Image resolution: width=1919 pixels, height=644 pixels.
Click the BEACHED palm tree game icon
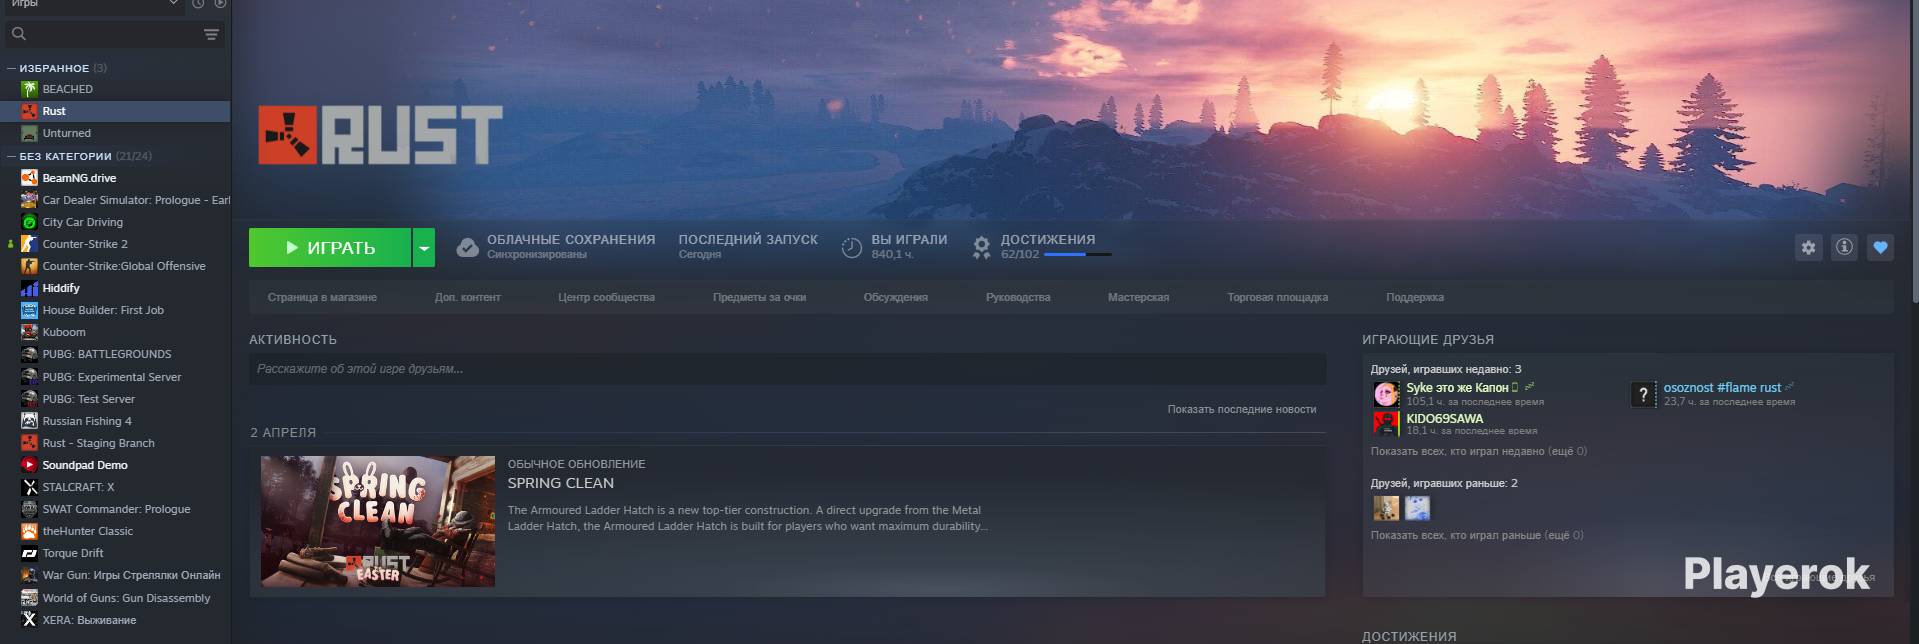(x=29, y=89)
